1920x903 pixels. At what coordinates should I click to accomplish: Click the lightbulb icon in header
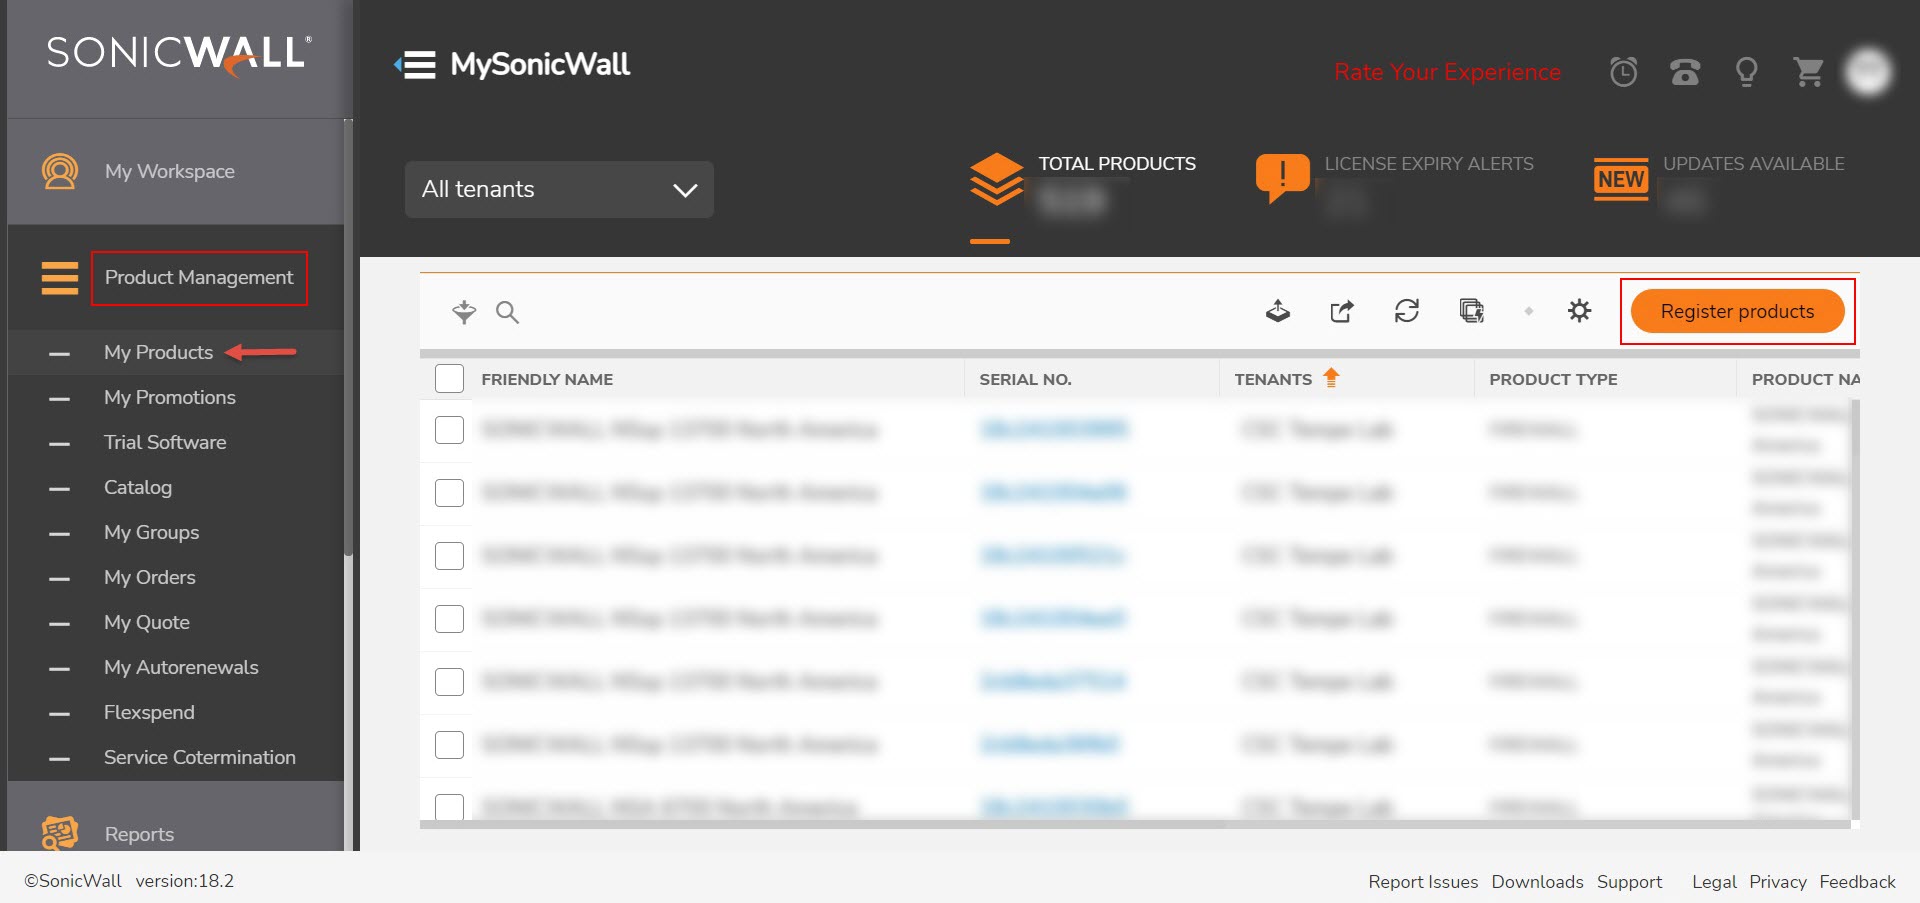1746,72
